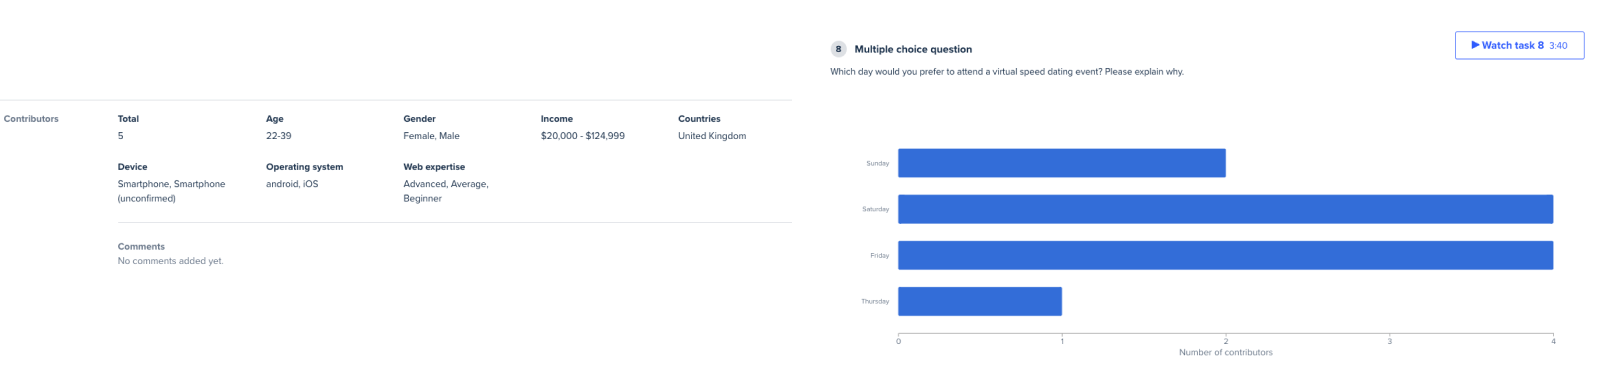Screen dimensions: 1600x390
Task: Click the Number of contributors axis label
Action: tap(1226, 352)
